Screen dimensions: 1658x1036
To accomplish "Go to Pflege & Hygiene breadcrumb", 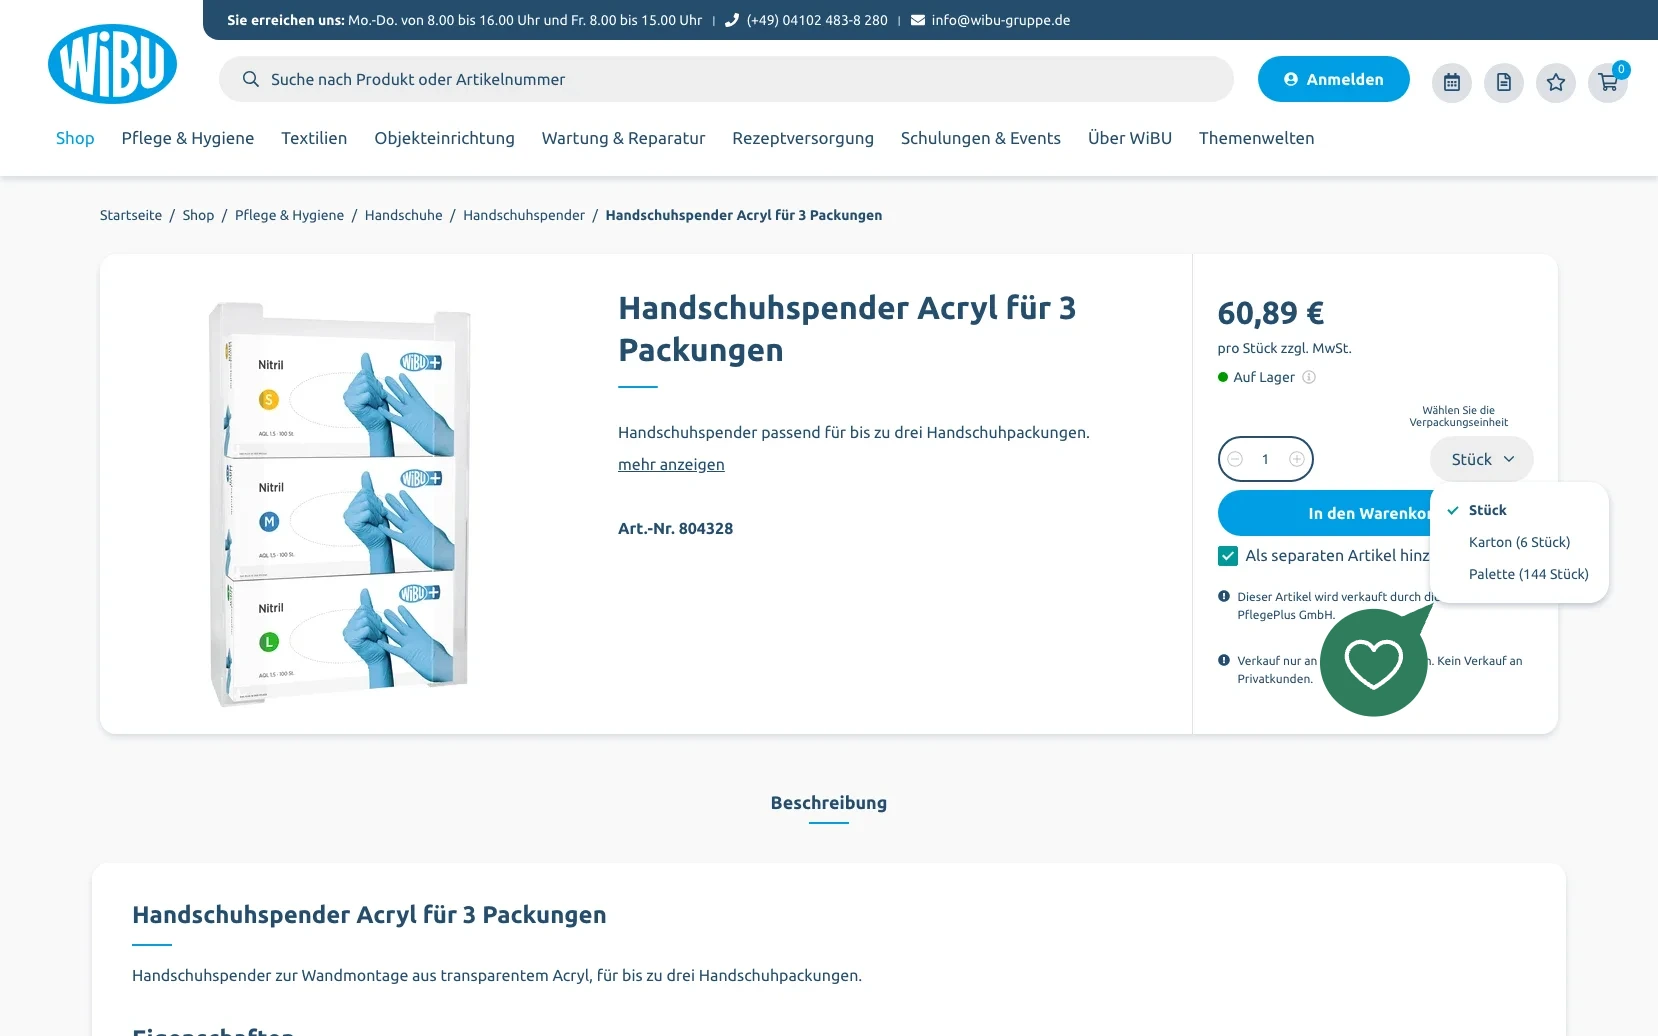I will coord(289,215).
